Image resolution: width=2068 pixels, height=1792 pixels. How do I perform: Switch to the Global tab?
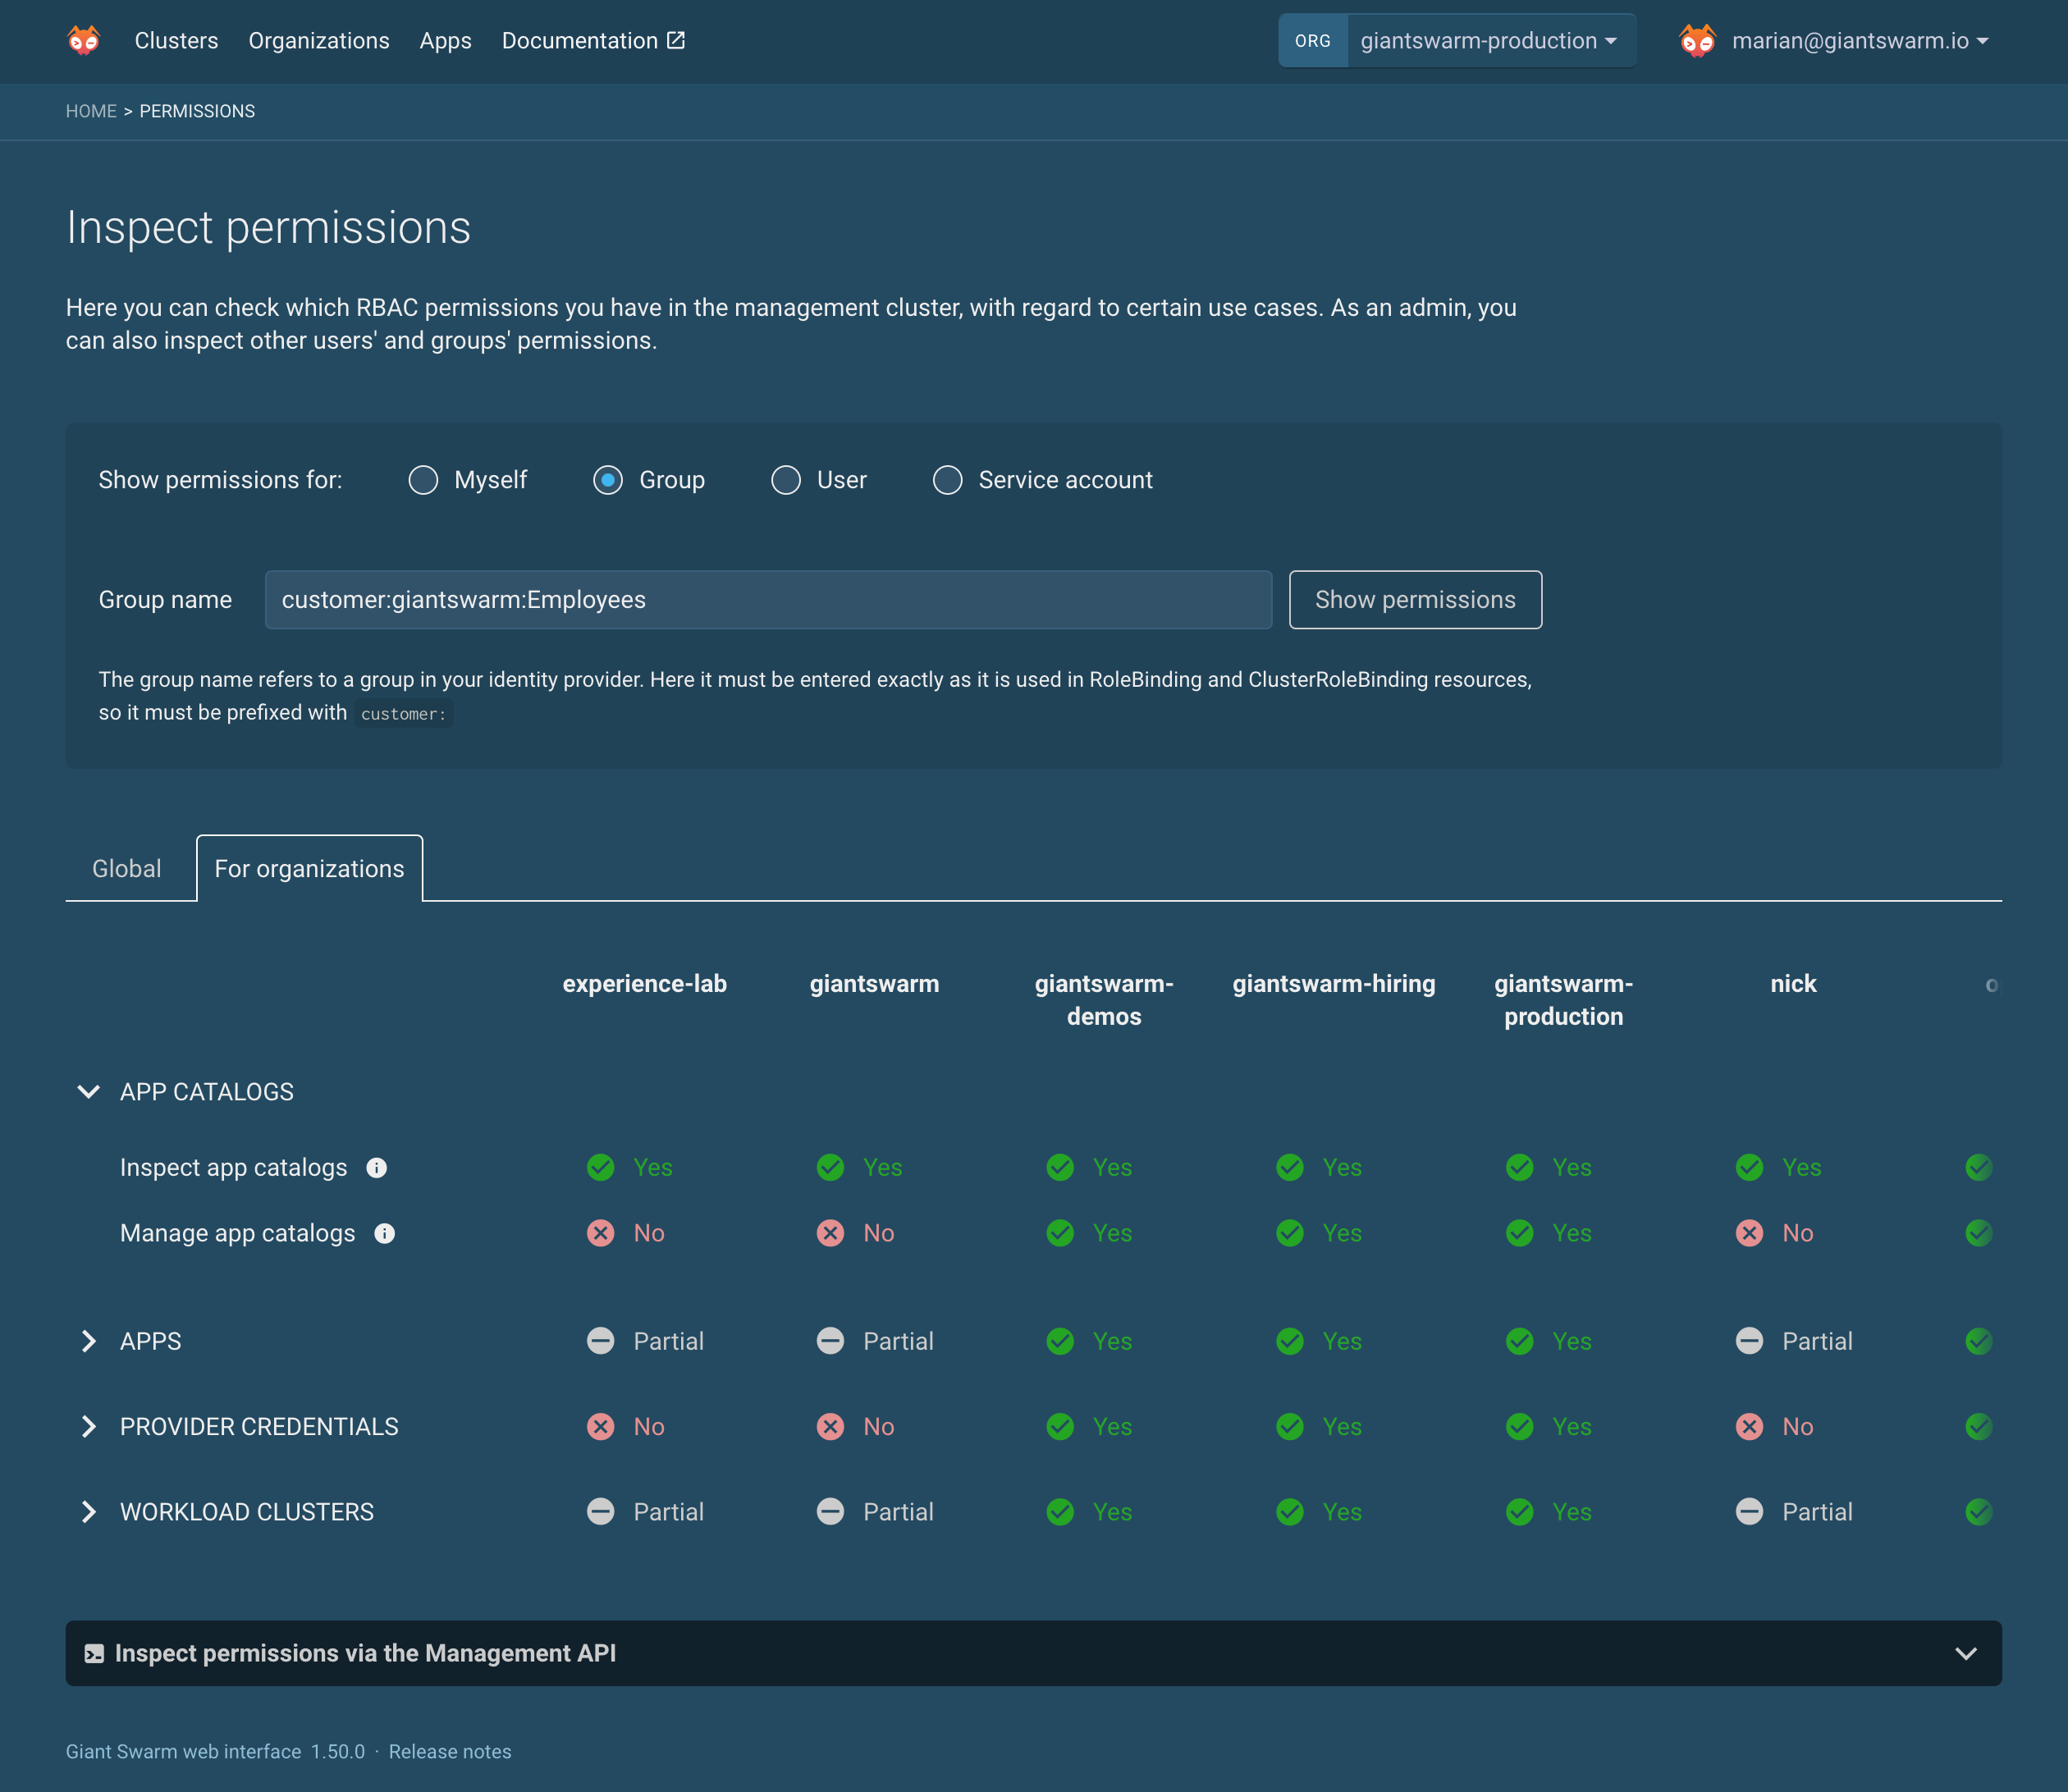[125, 869]
